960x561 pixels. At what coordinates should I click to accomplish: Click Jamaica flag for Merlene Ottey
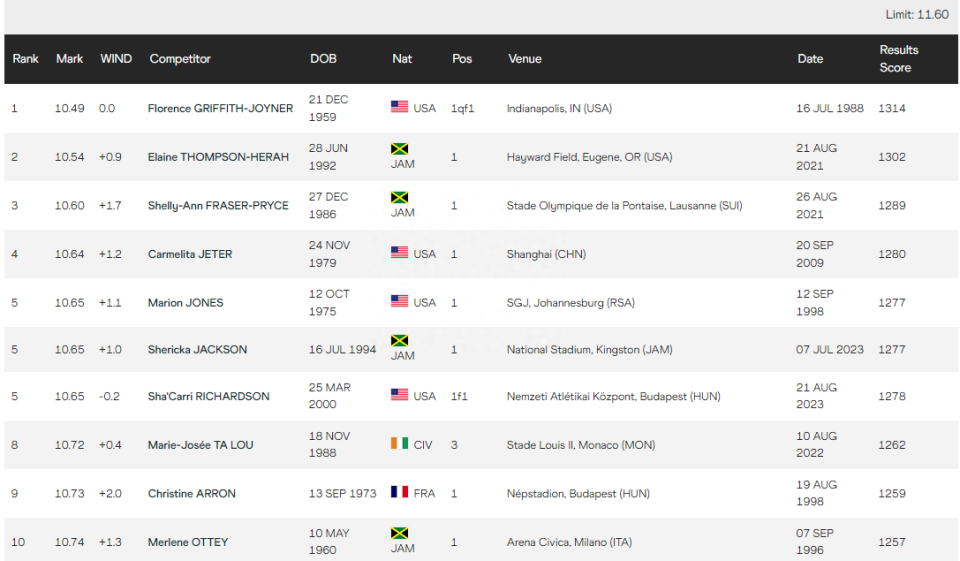(x=399, y=534)
